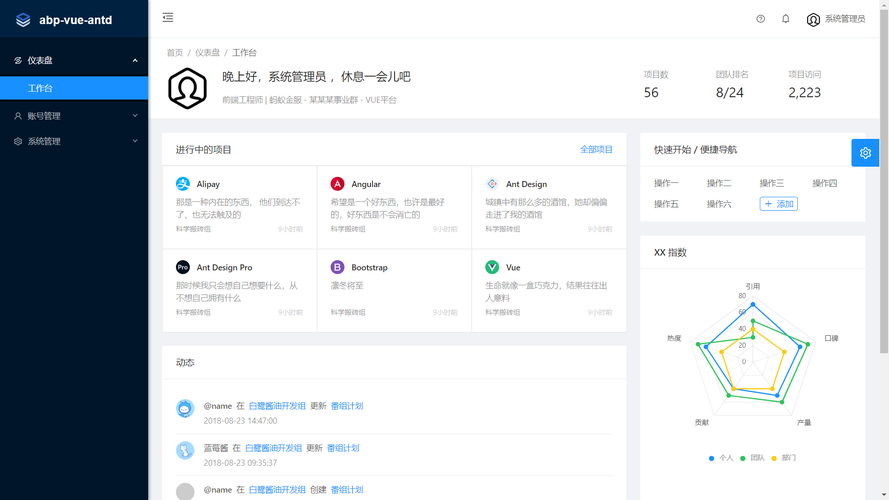Click the 8/24 团队排名 value
889x500 pixels.
[729, 92]
